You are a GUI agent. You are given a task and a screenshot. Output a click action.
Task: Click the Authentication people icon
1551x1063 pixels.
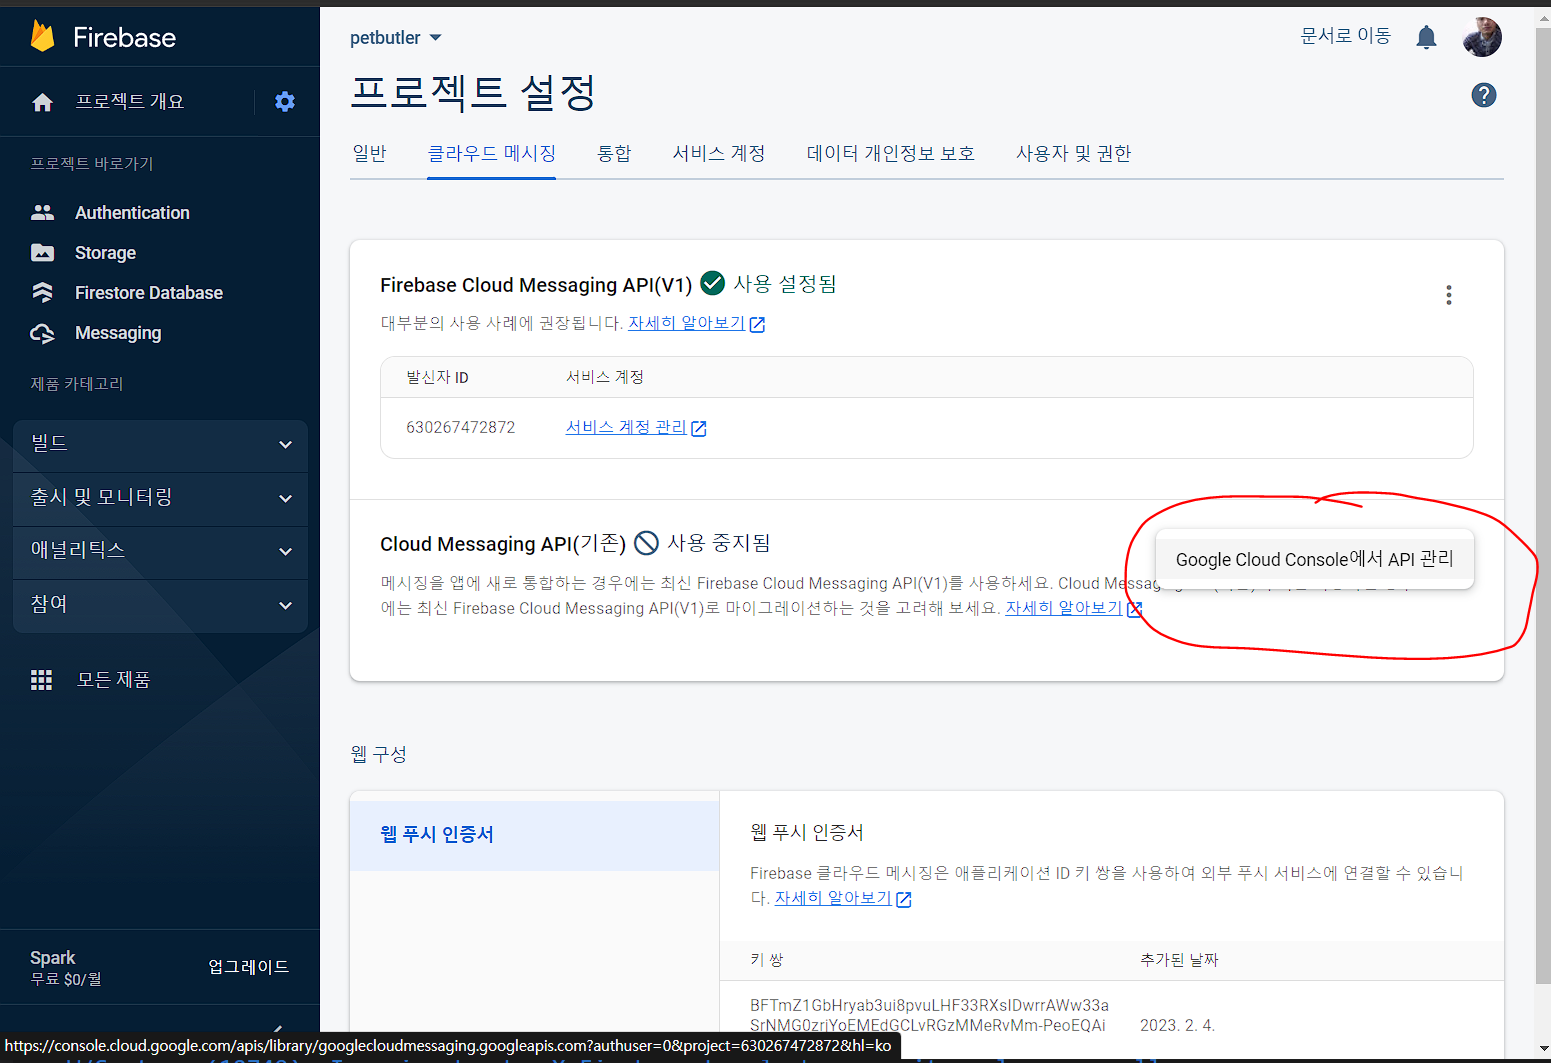pos(42,212)
